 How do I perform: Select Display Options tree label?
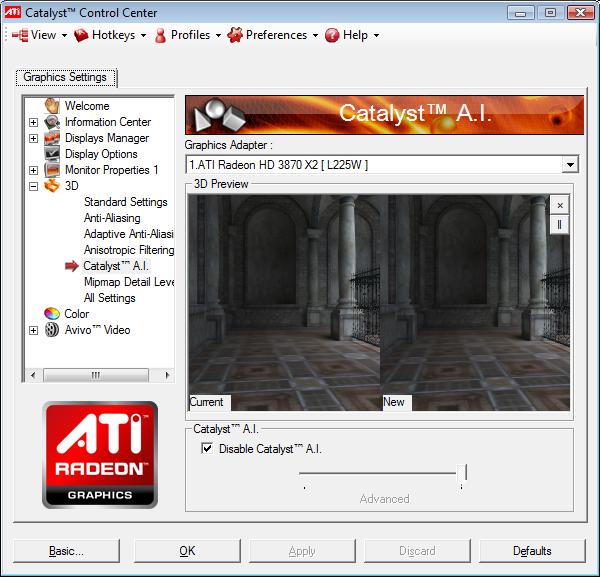[101, 154]
